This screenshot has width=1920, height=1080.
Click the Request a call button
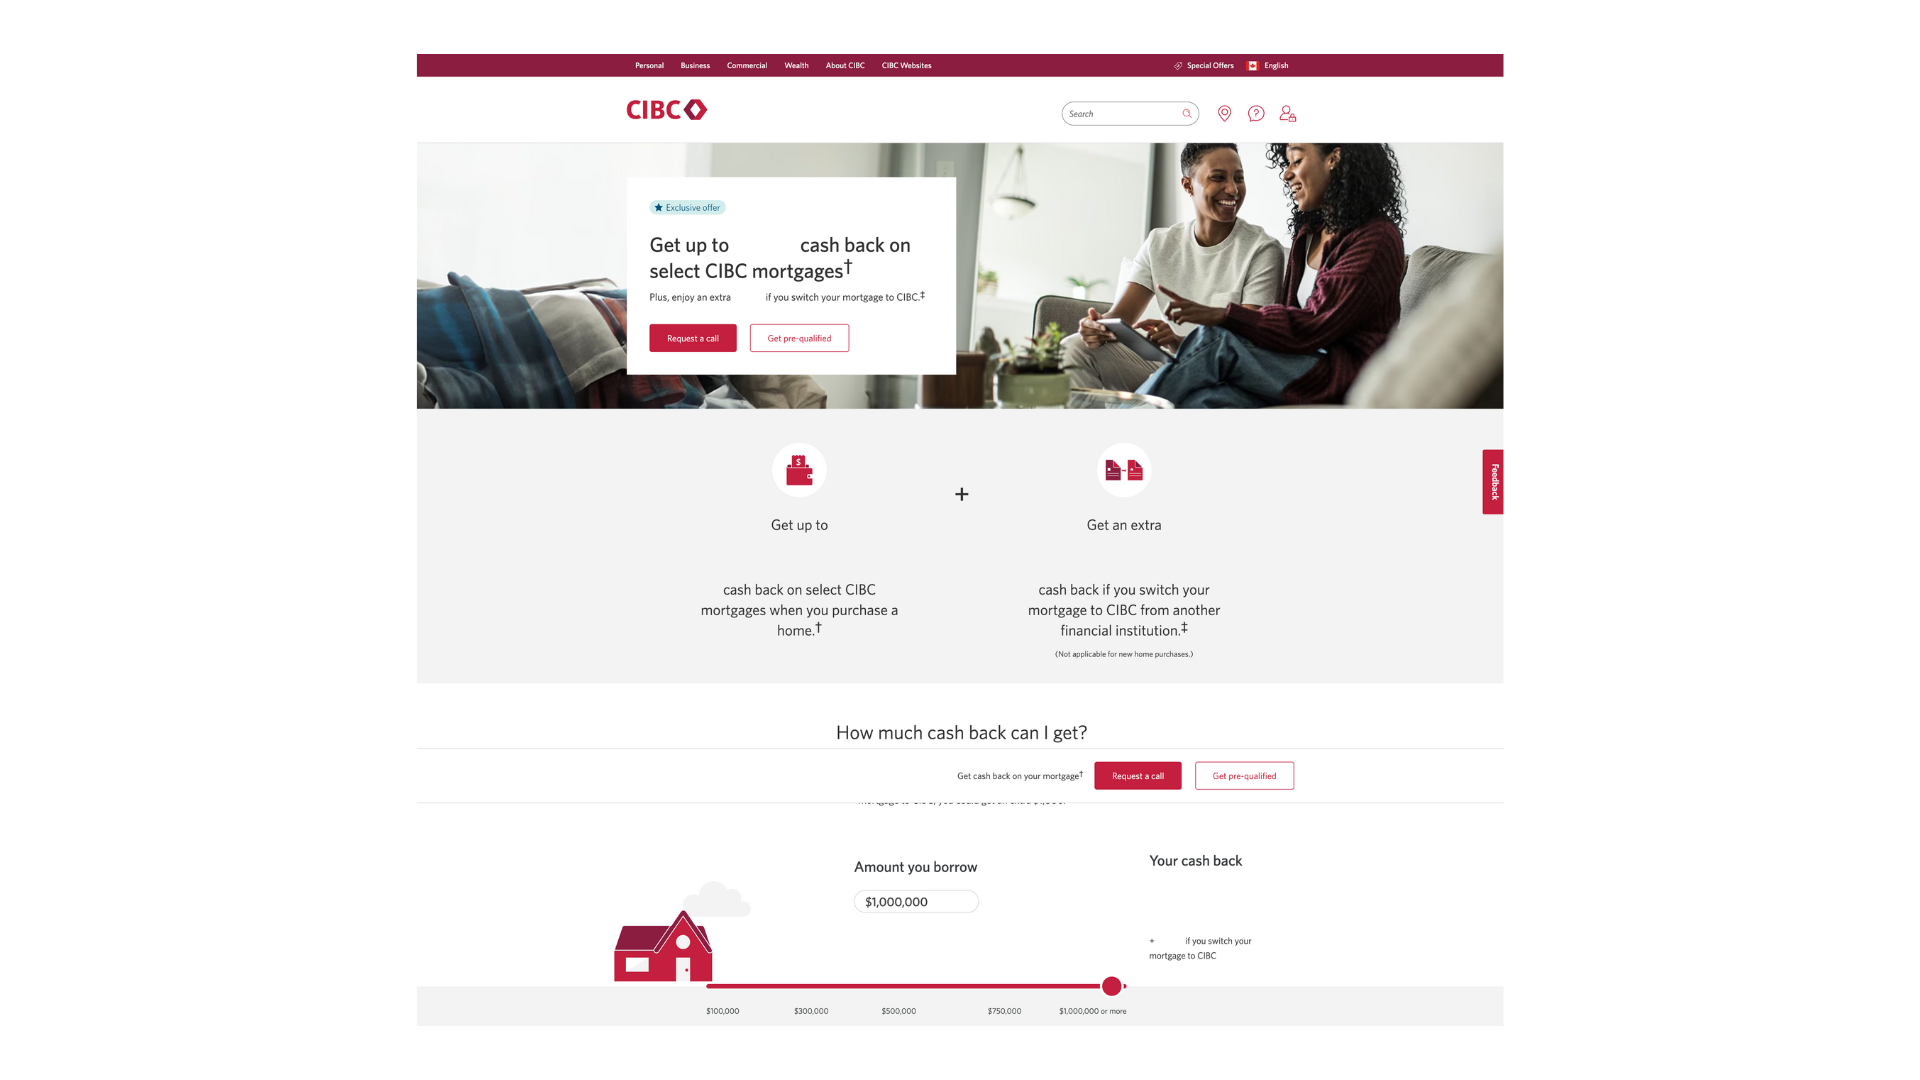pyautogui.click(x=692, y=338)
